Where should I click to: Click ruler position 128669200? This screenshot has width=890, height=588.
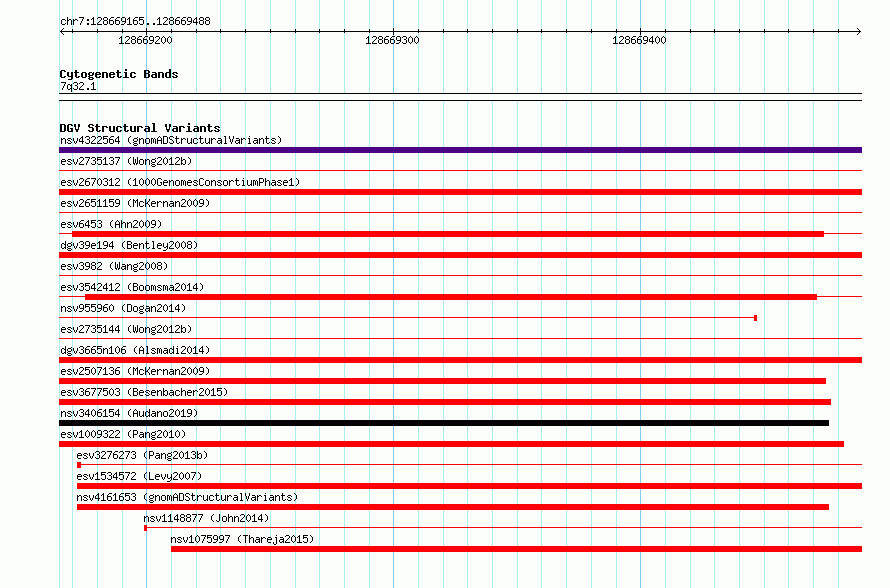145,40
